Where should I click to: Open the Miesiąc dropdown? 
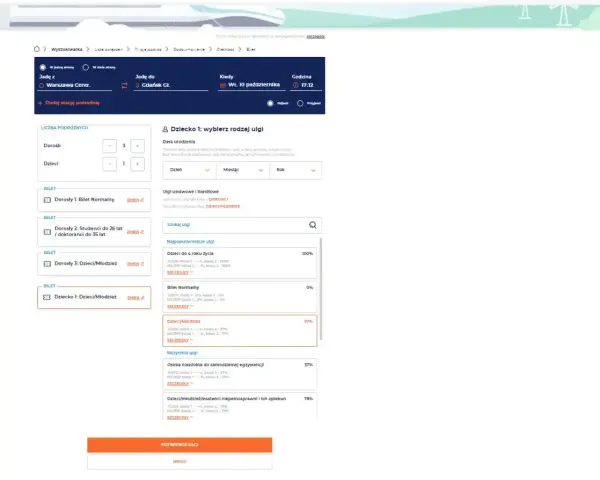243,170
